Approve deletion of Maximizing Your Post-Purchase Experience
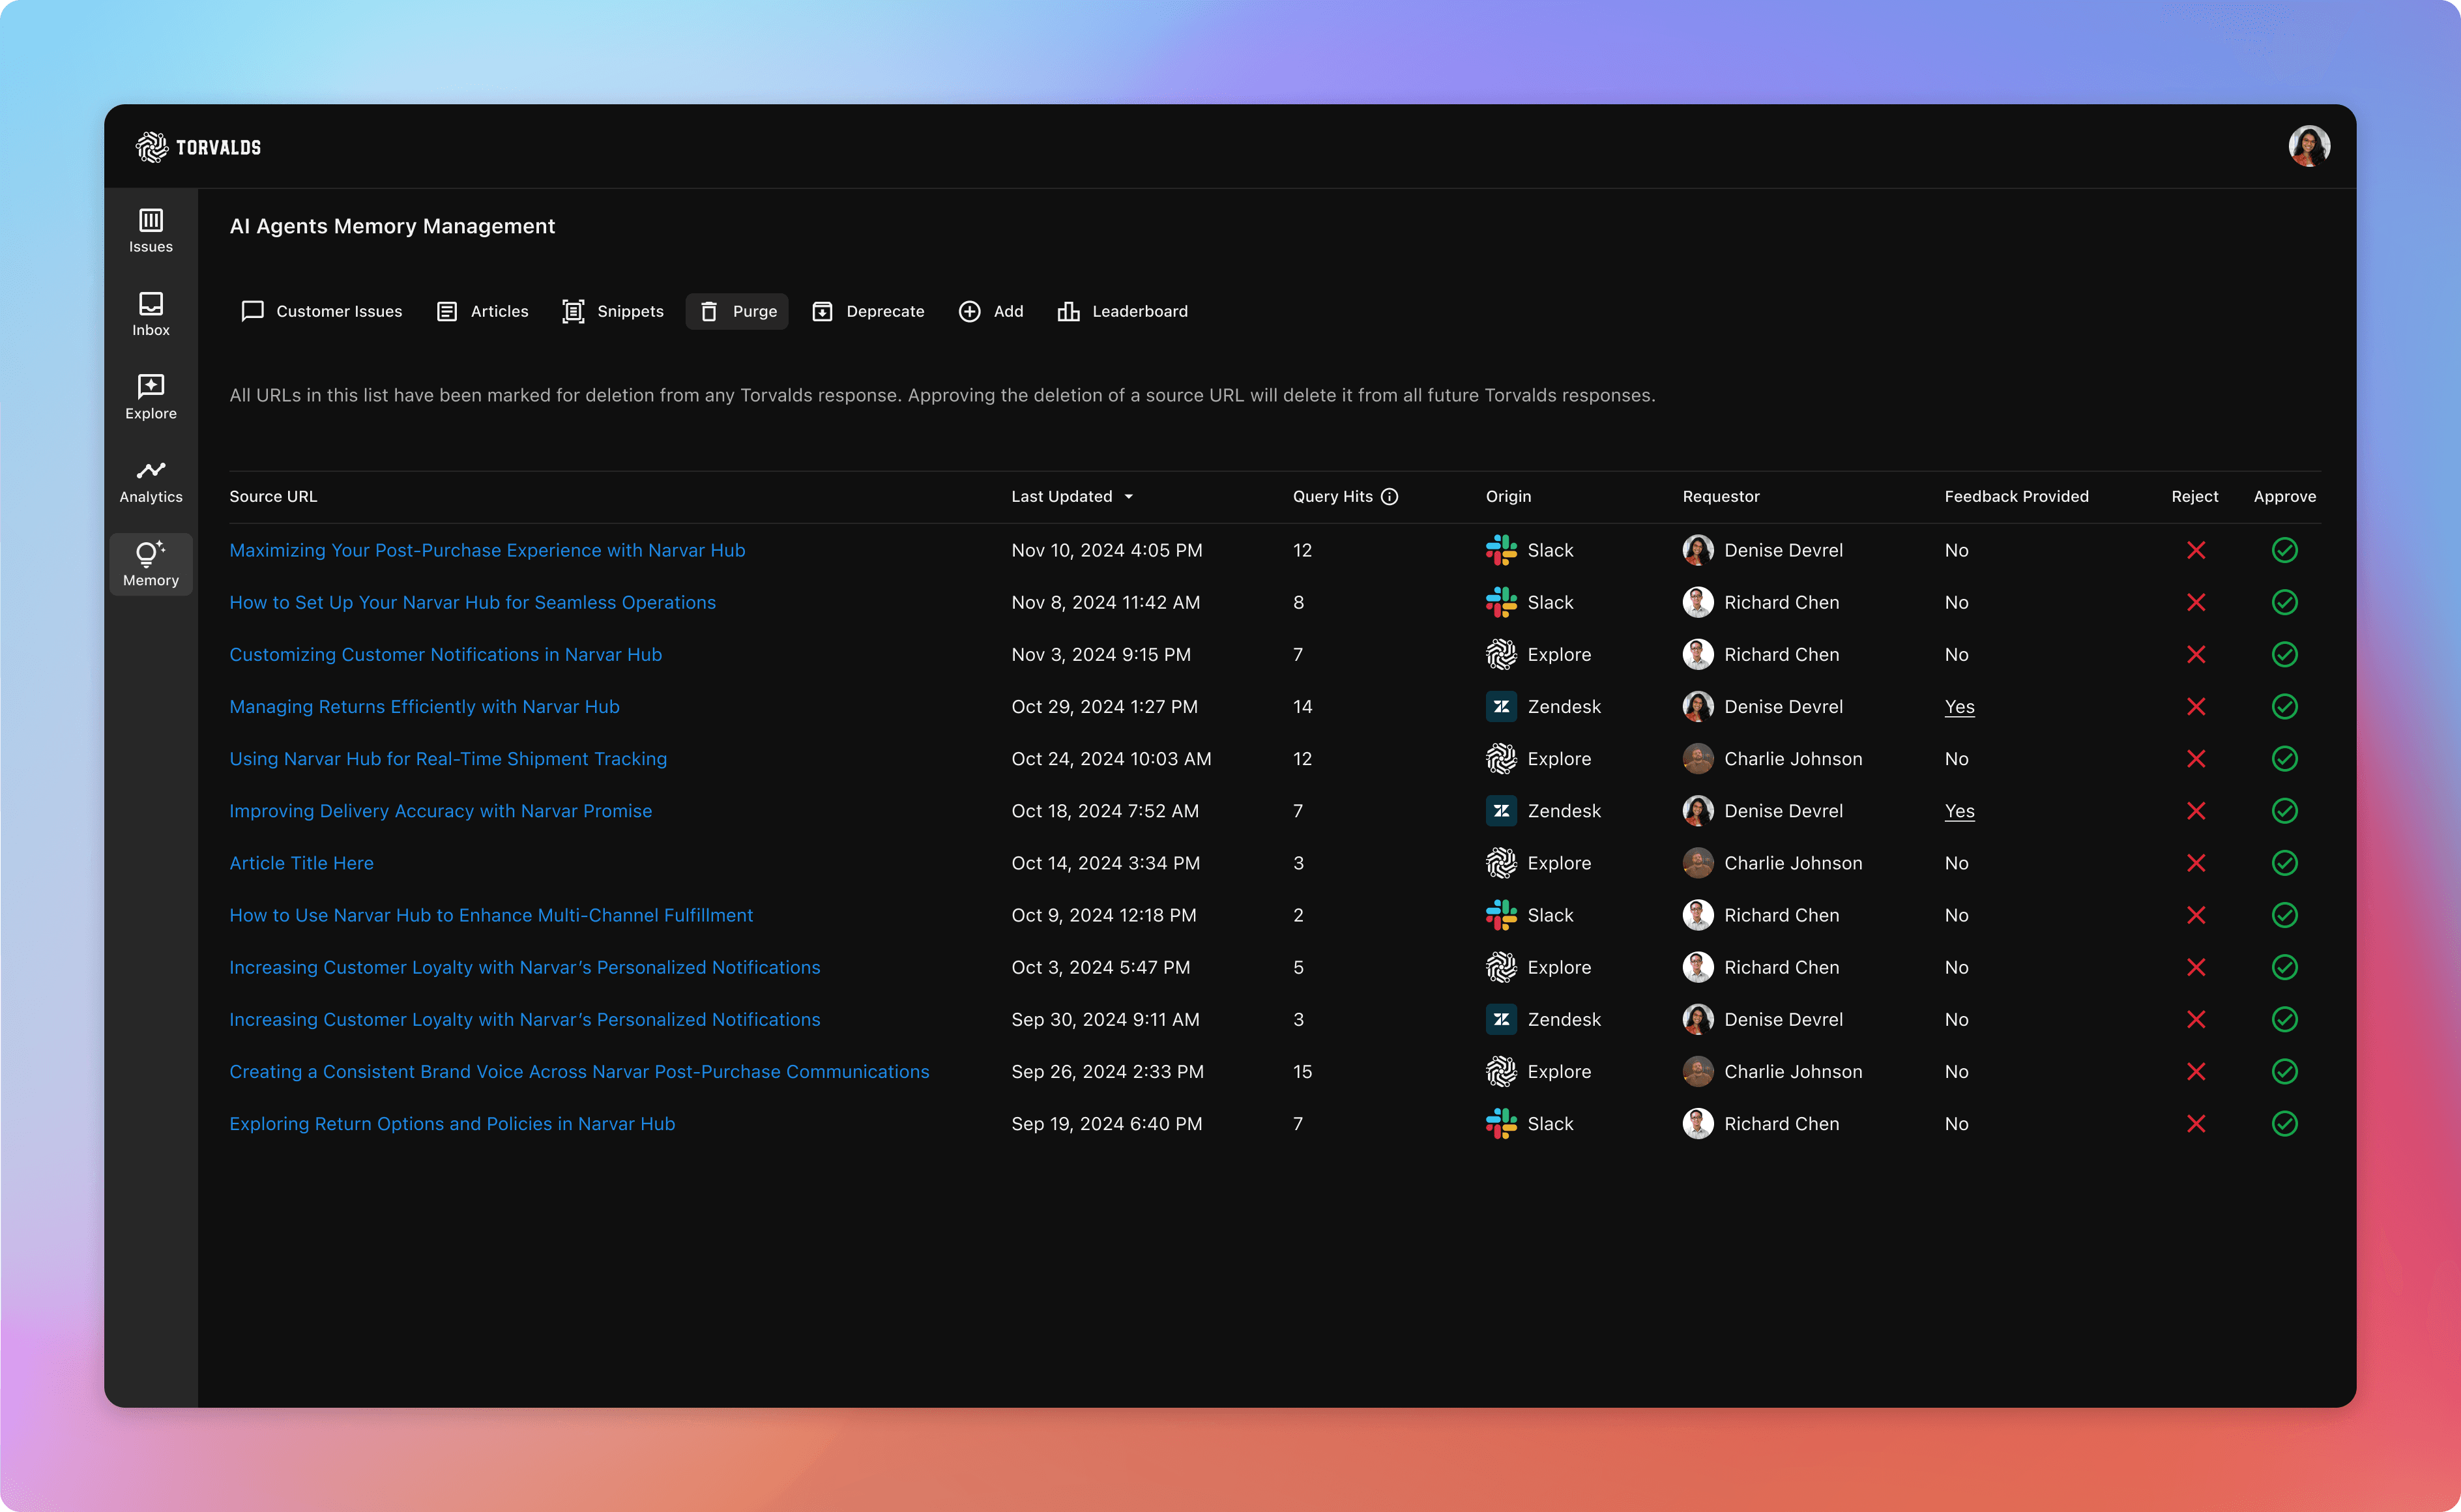 (2285, 550)
